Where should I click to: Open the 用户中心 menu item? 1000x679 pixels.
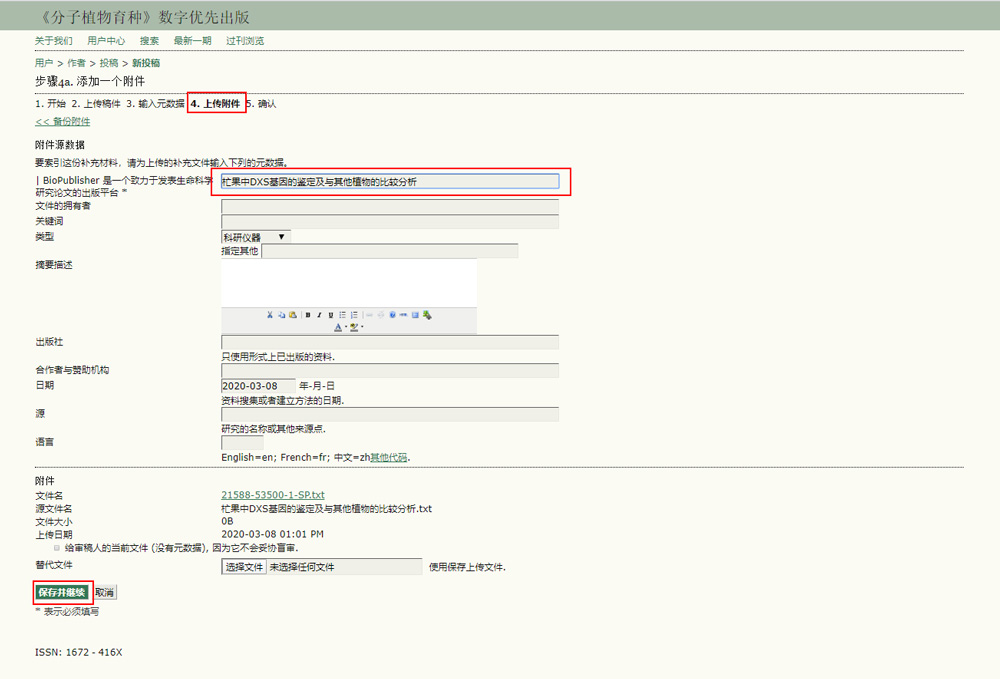pos(106,41)
